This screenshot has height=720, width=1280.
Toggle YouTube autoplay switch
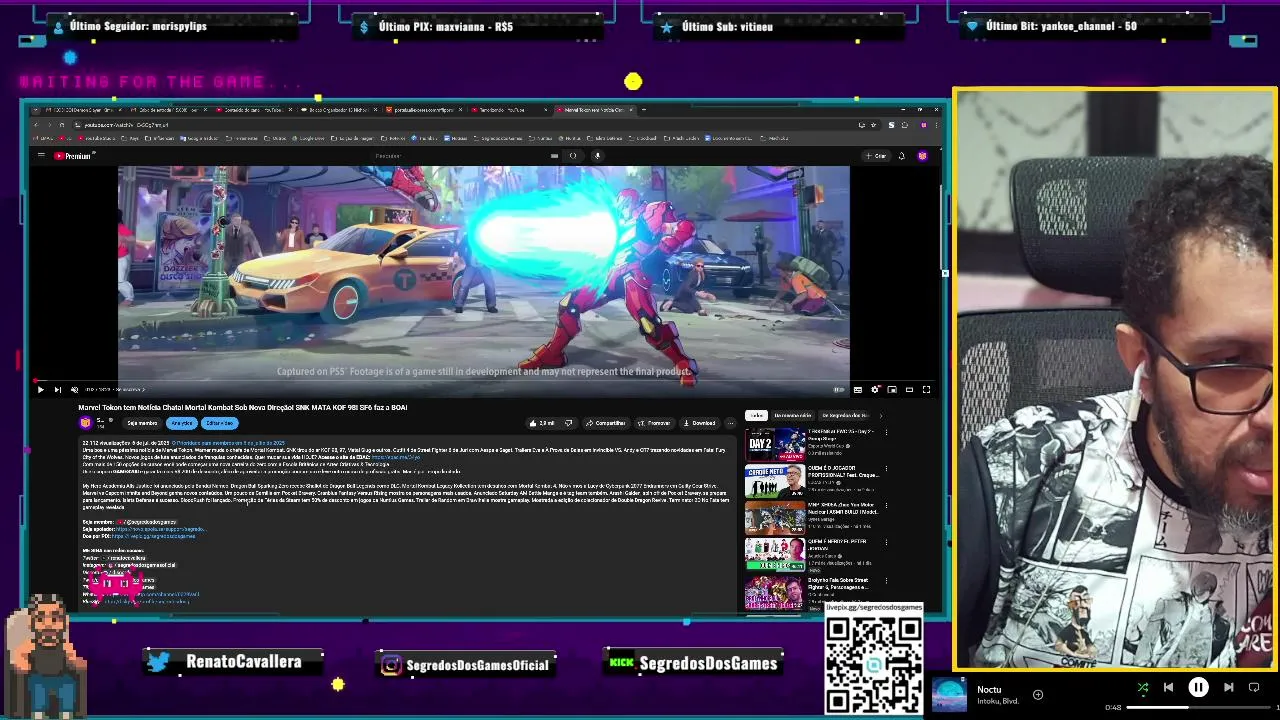(839, 390)
